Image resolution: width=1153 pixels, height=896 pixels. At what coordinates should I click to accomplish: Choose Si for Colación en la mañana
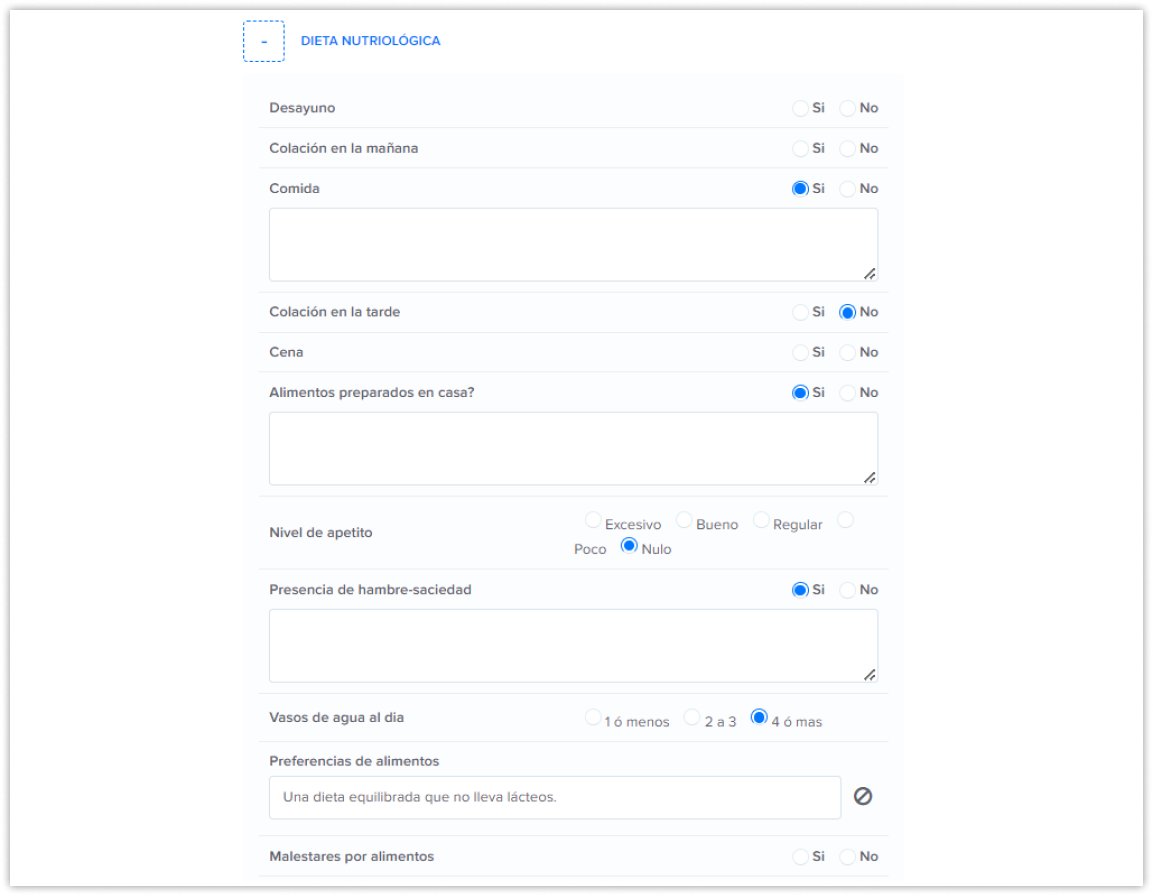pos(800,148)
